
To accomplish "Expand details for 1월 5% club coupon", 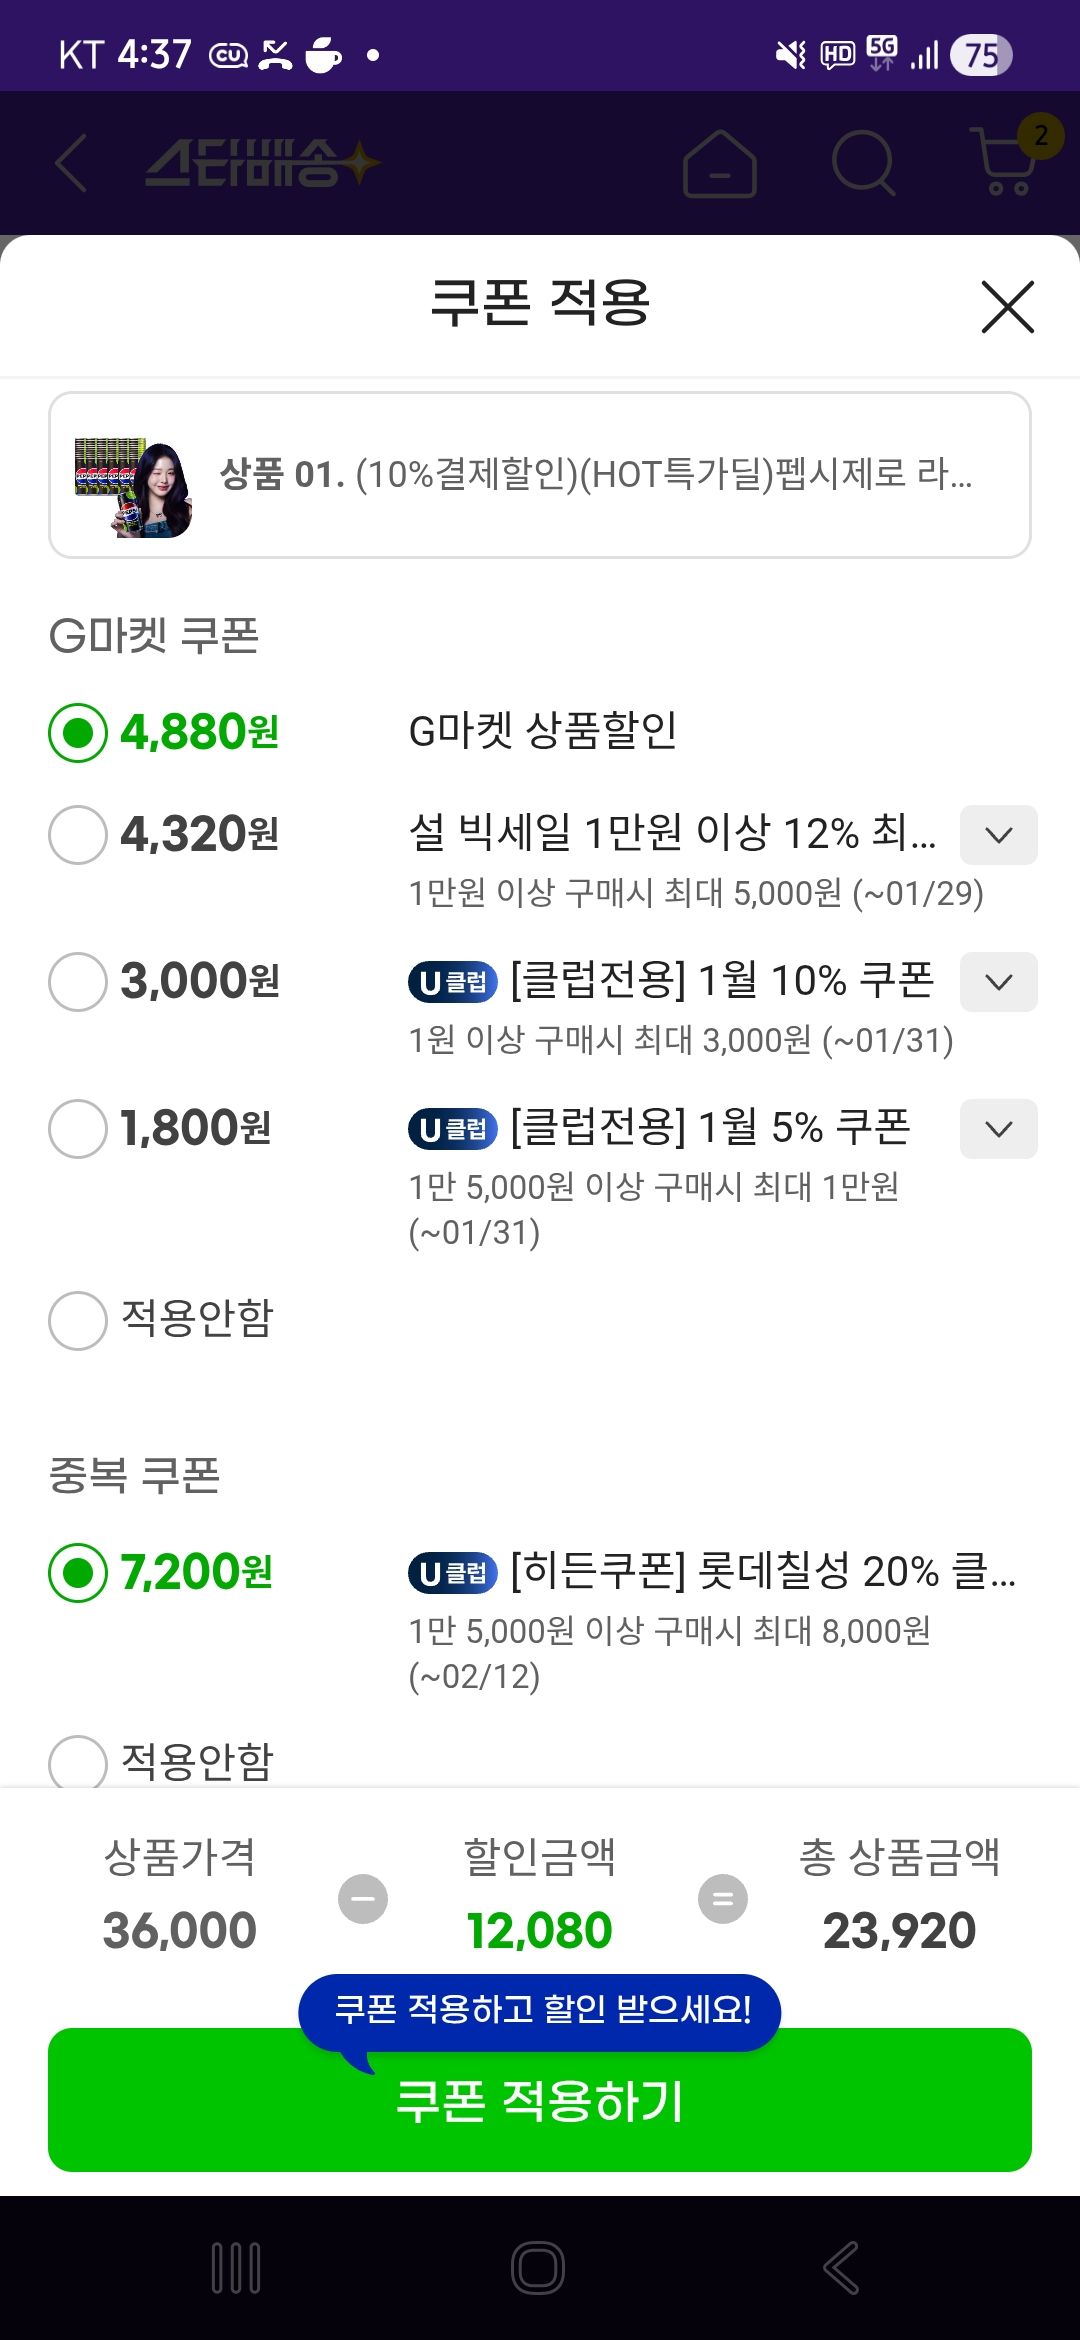I will (998, 1129).
